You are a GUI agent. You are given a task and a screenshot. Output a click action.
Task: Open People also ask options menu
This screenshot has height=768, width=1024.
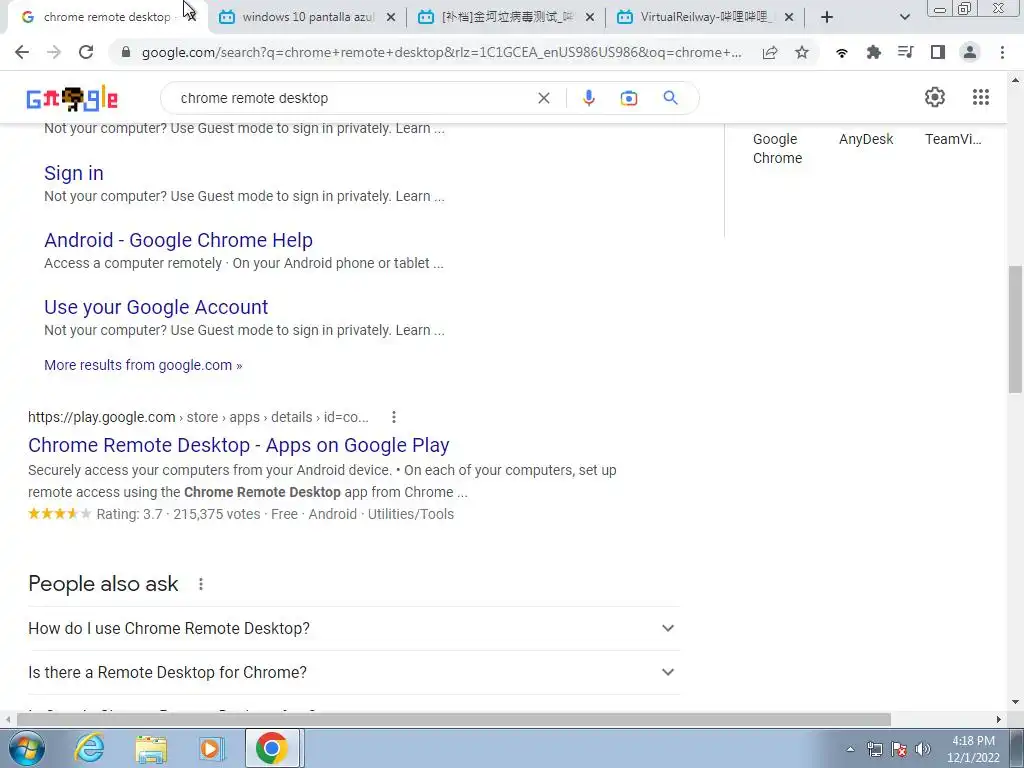click(201, 584)
